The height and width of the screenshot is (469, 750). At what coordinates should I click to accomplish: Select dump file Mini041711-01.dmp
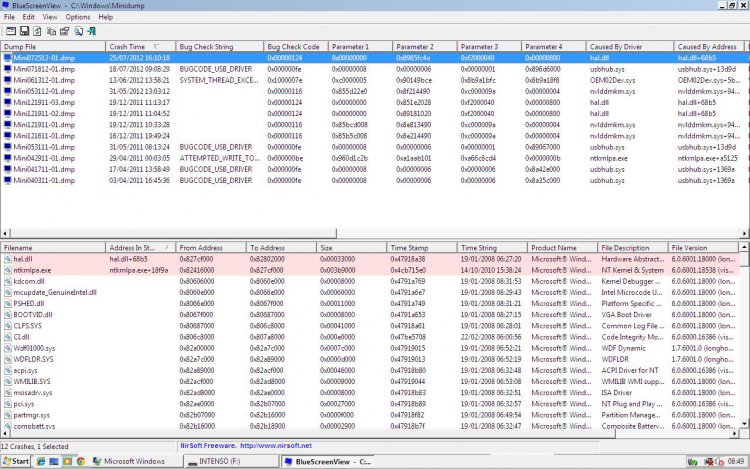point(44,169)
